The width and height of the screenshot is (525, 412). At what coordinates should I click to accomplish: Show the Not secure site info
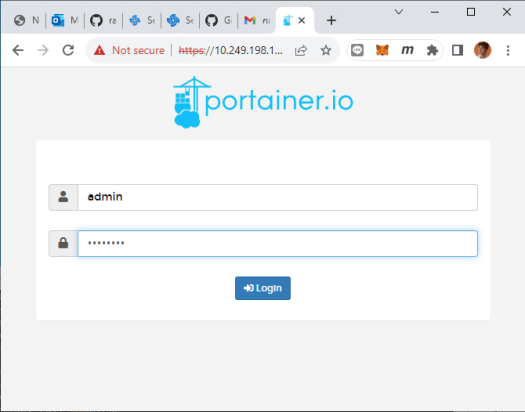(x=130, y=50)
